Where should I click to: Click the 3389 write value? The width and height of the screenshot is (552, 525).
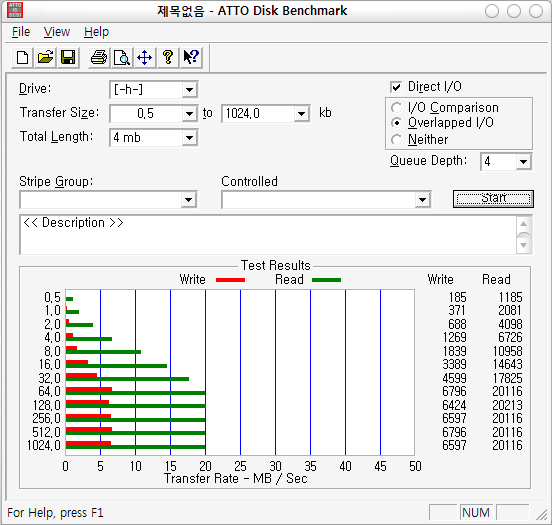454,364
